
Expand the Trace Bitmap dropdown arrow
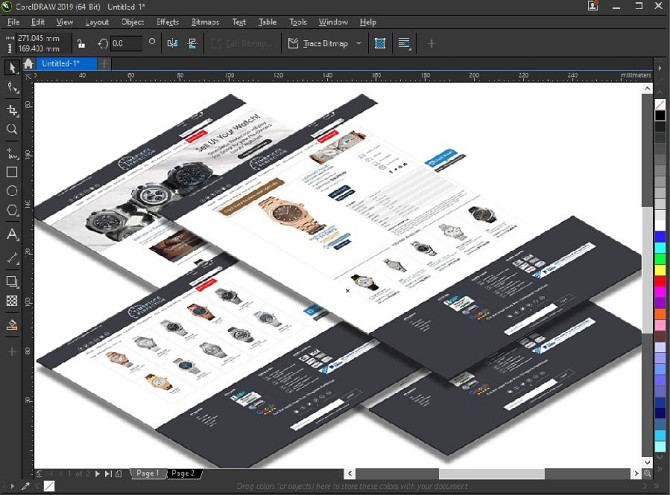click(x=359, y=43)
